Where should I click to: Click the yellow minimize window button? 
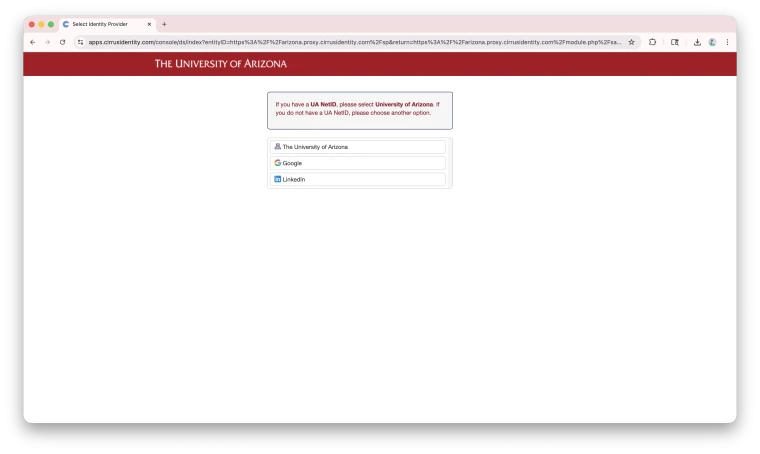pyautogui.click(x=41, y=24)
